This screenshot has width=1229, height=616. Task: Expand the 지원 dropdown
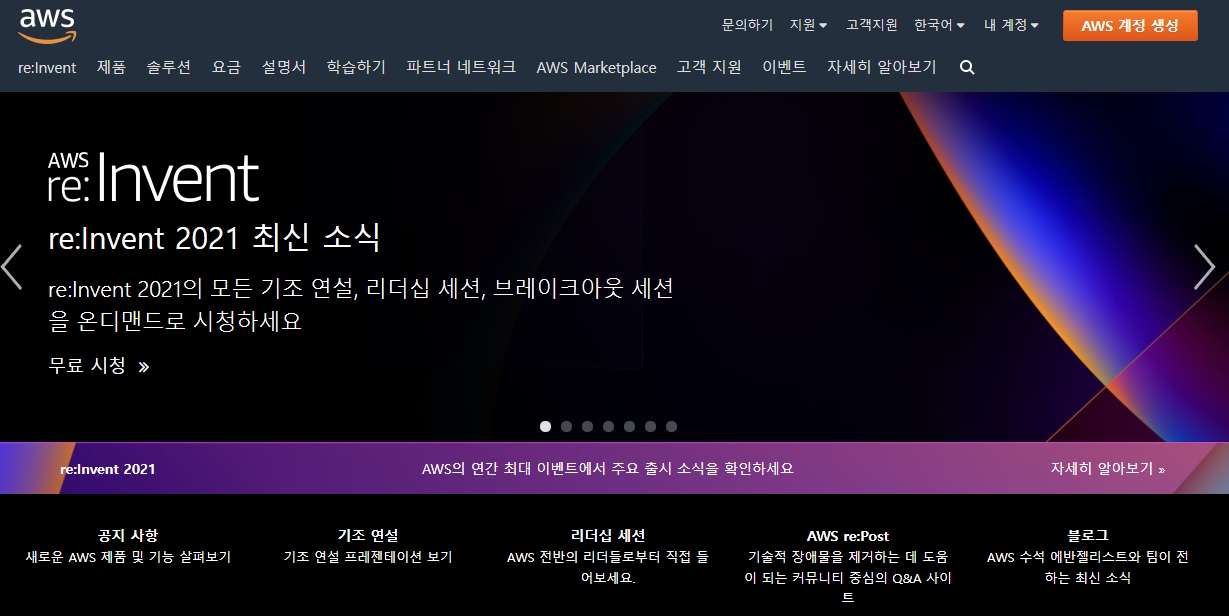809,25
